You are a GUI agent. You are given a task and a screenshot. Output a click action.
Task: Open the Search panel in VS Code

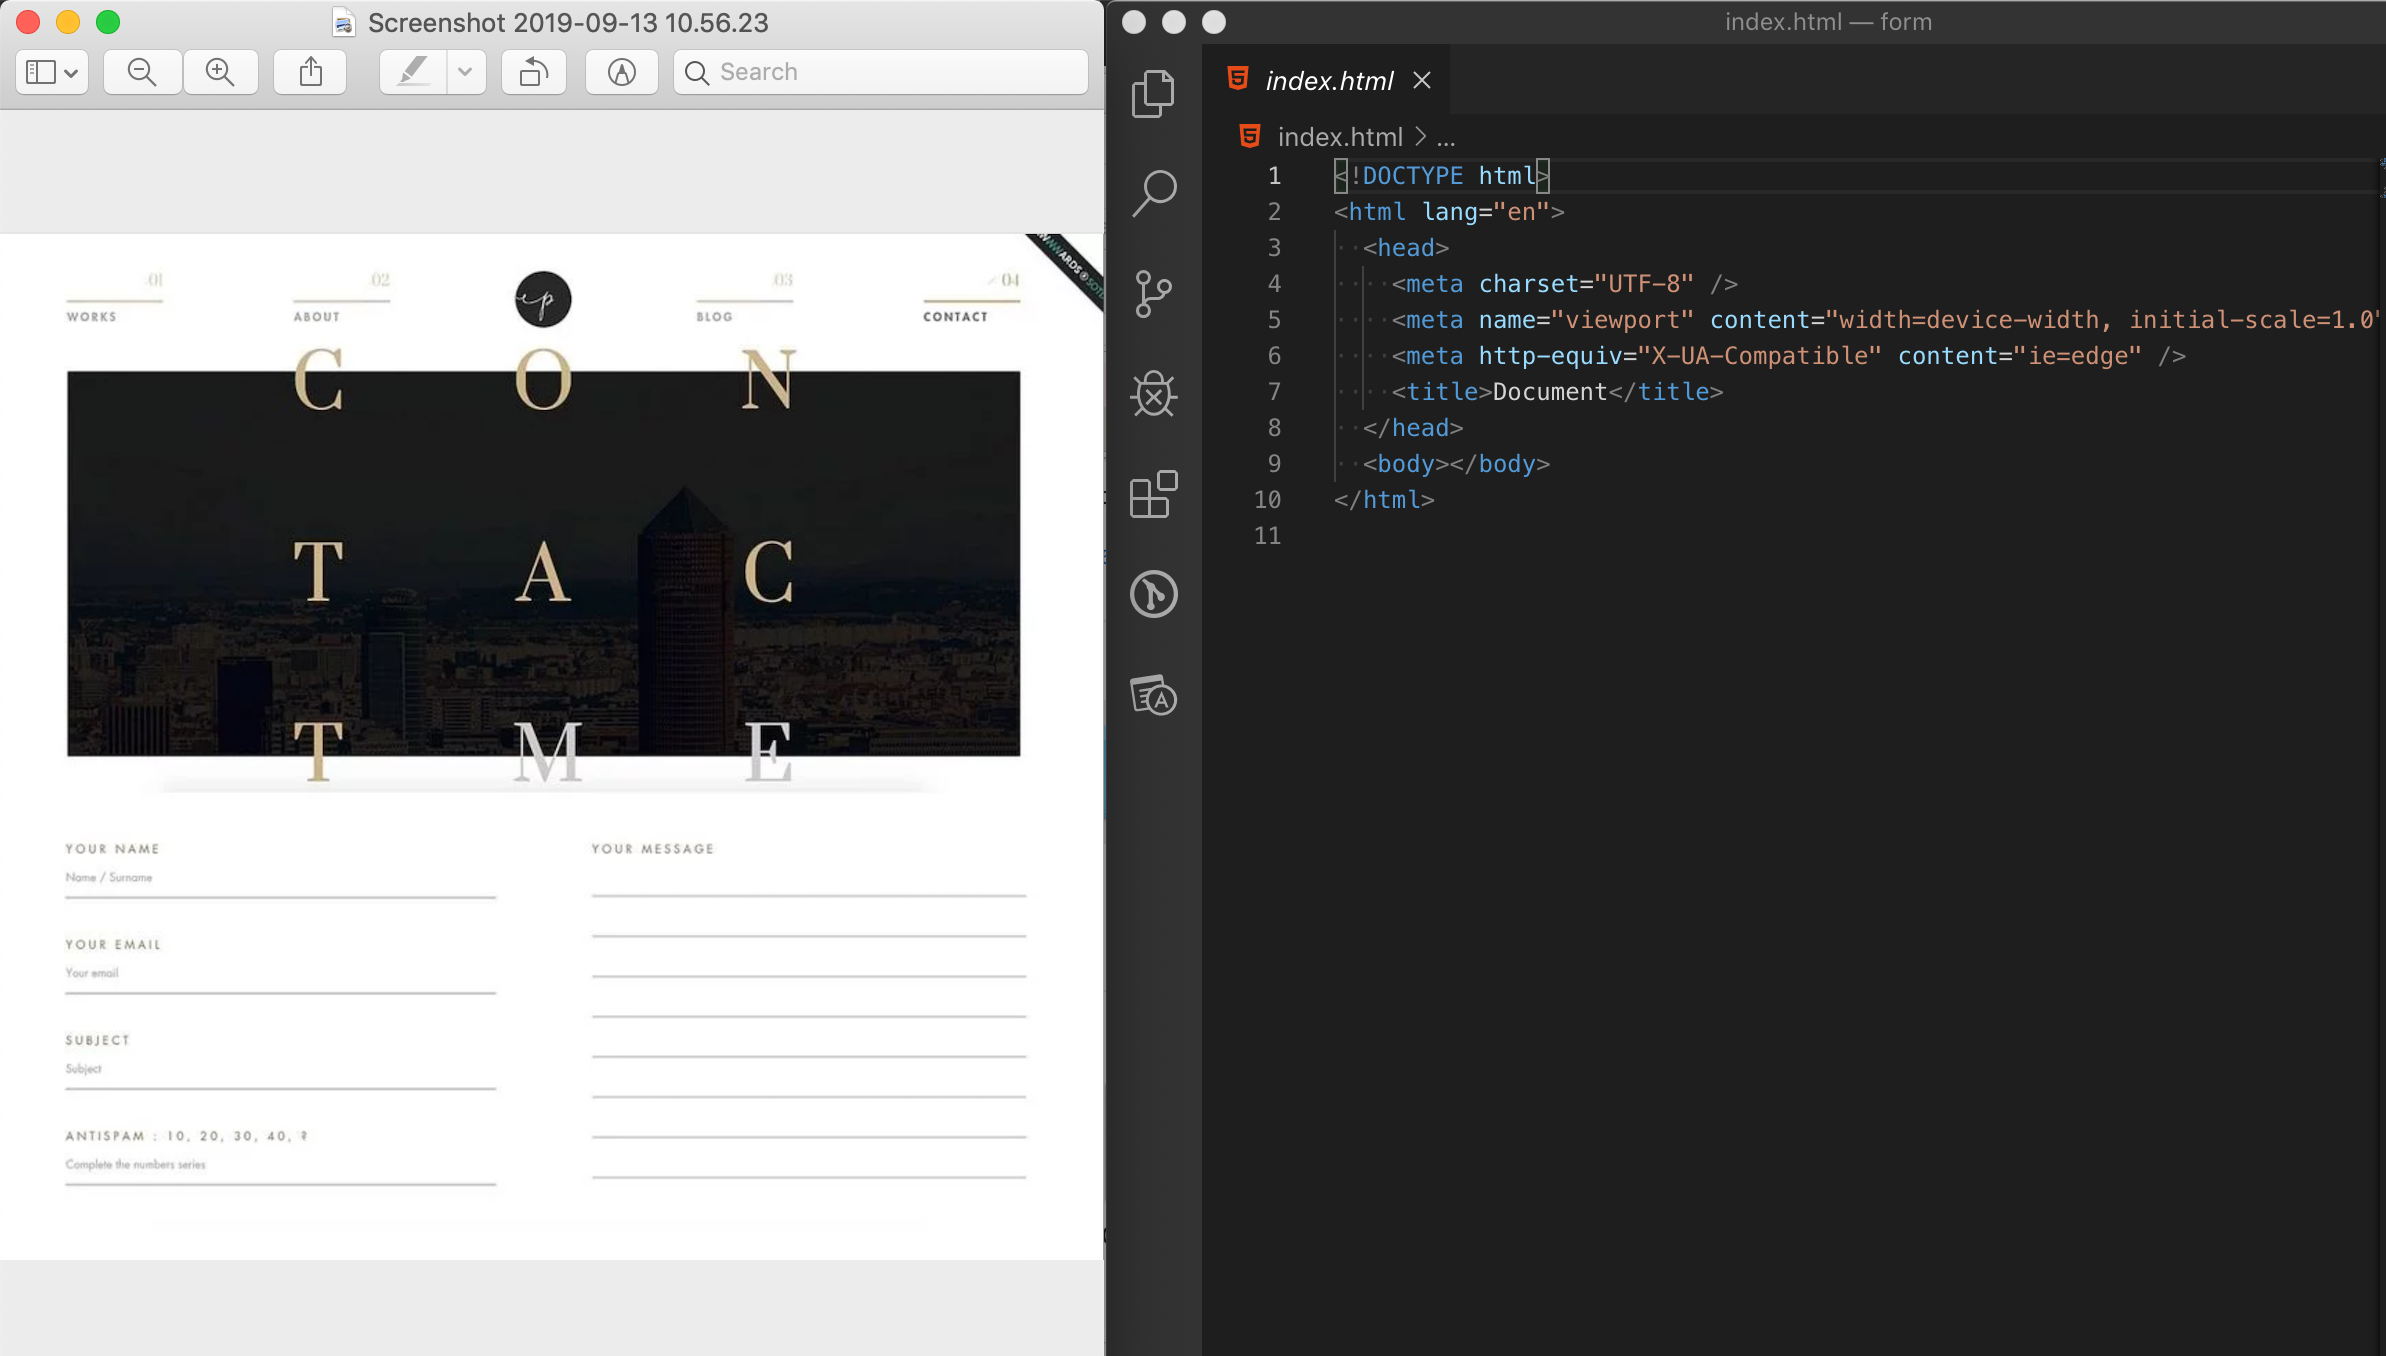1152,192
